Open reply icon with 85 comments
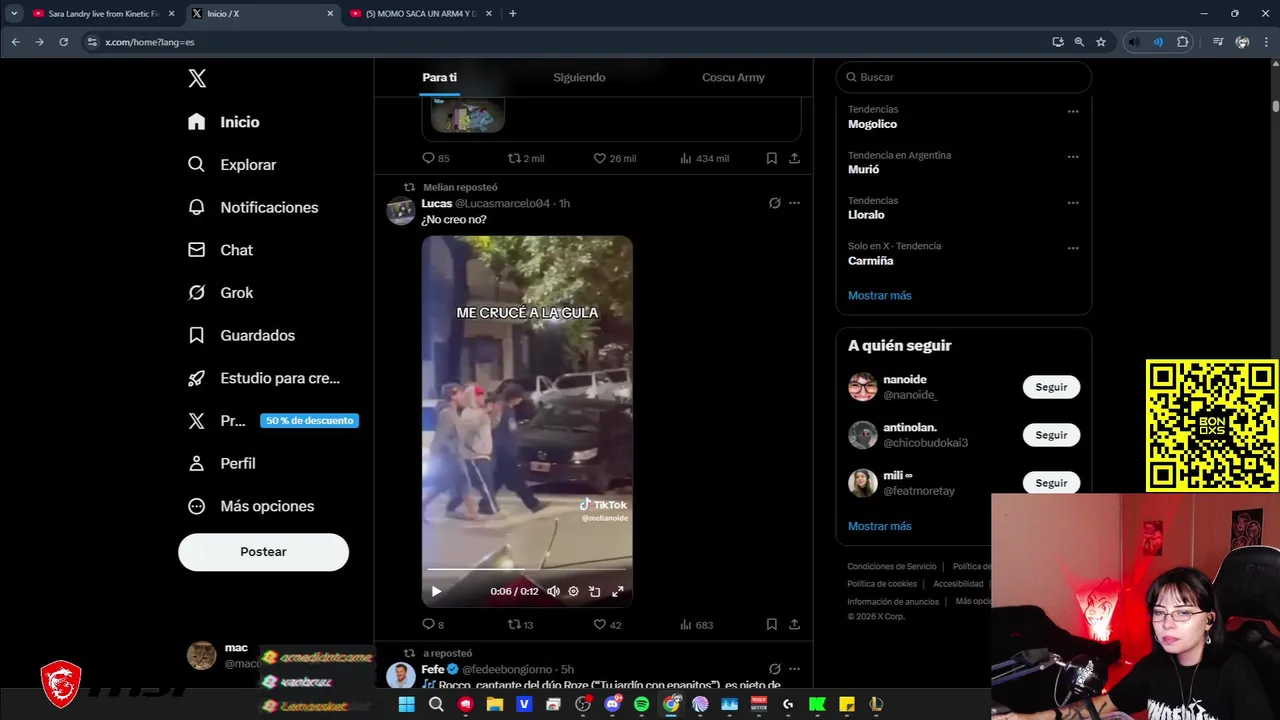Viewport: 1280px width, 720px height. click(x=435, y=158)
